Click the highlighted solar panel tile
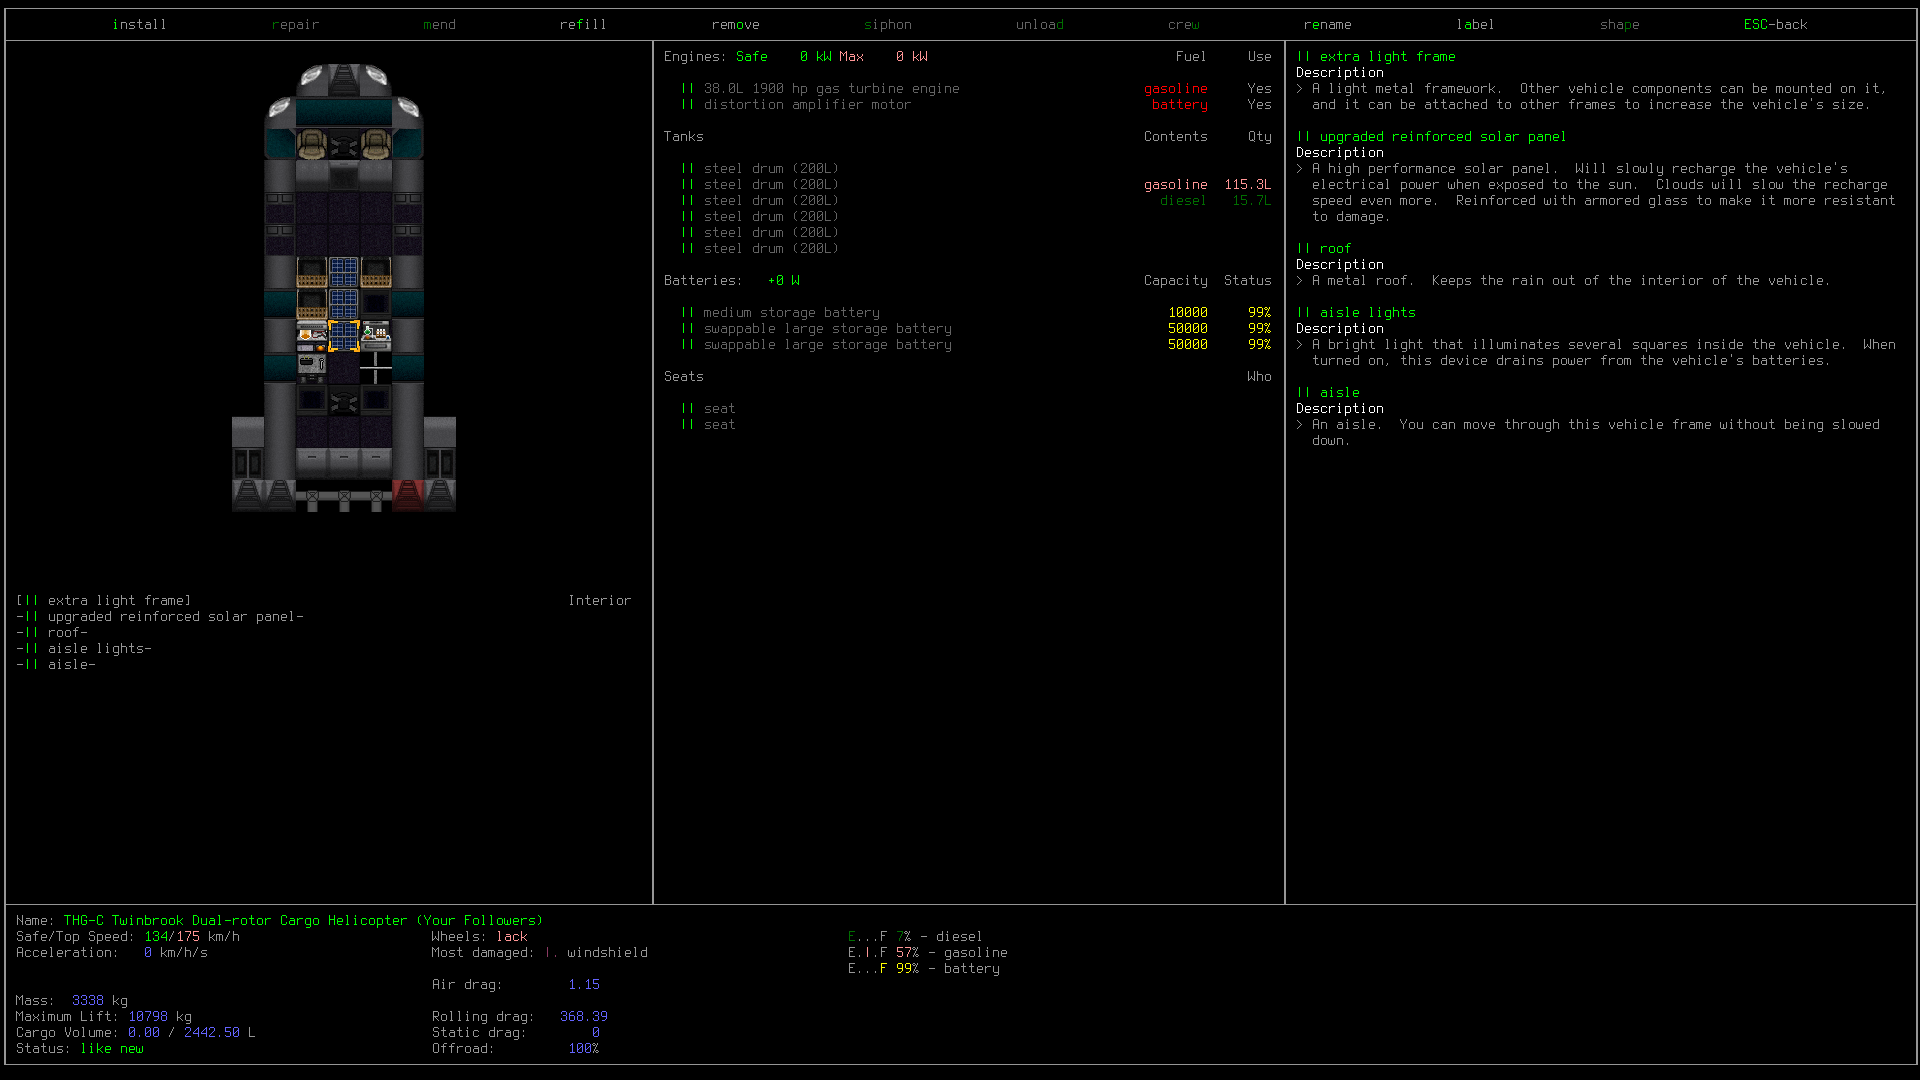Screen dimensions: 1920x1080 point(344,336)
